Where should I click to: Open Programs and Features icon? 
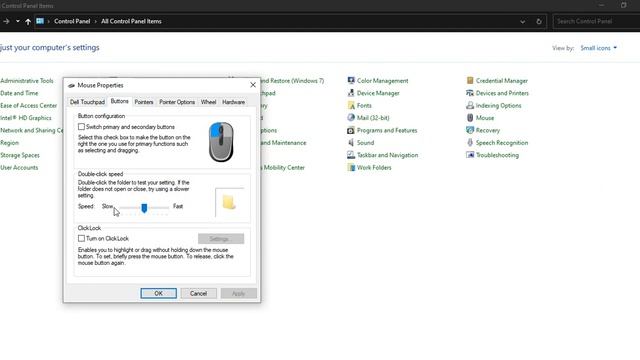351,130
